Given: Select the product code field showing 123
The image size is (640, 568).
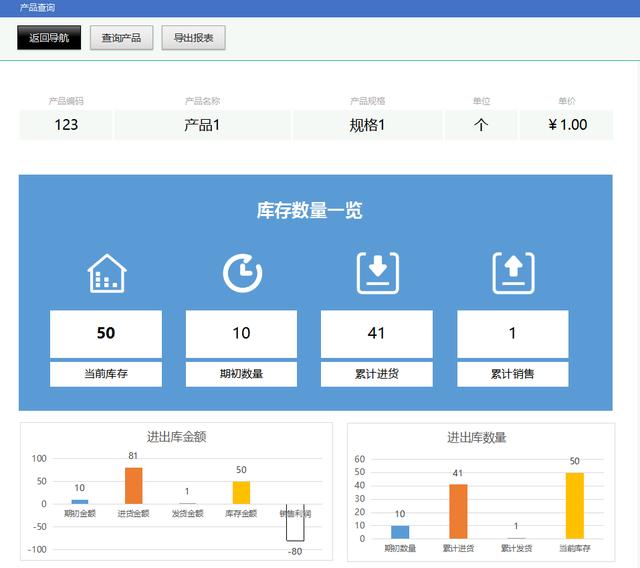Looking at the screenshot, I should pyautogui.click(x=66, y=125).
